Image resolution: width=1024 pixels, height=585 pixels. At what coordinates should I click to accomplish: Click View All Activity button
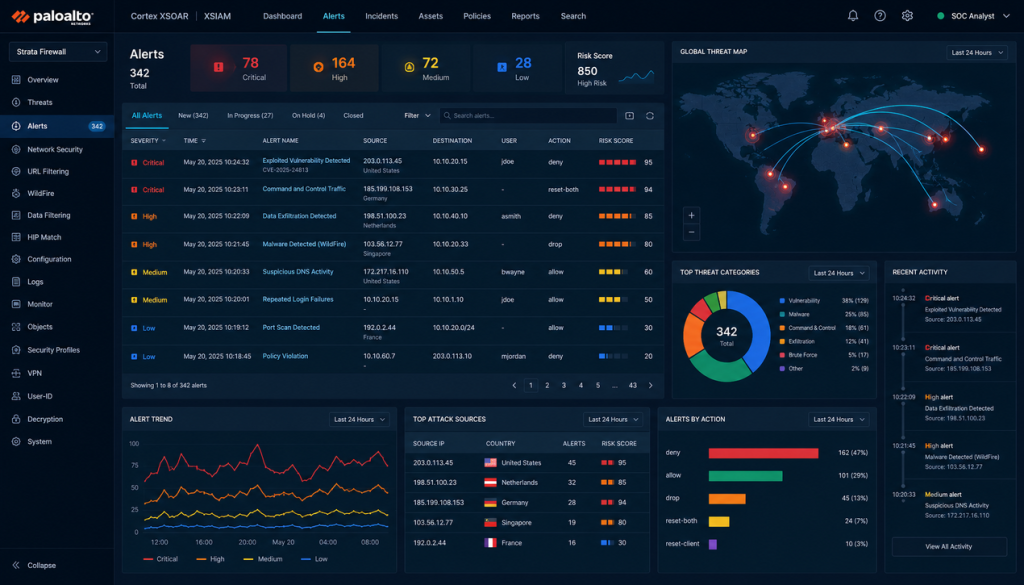point(949,546)
